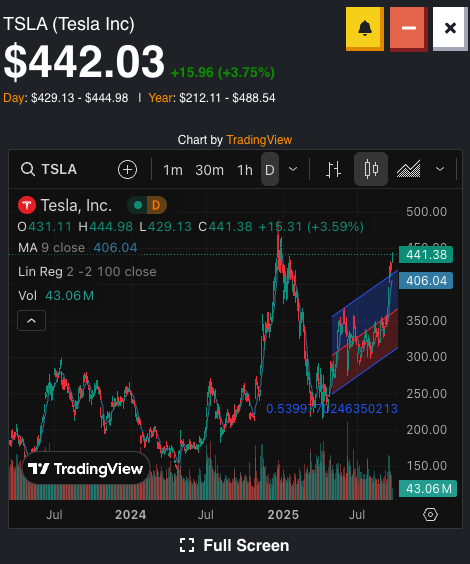Open chart settings hexagon gear icon
This screenshot has width=470, height=564.
tap(430, 514)
